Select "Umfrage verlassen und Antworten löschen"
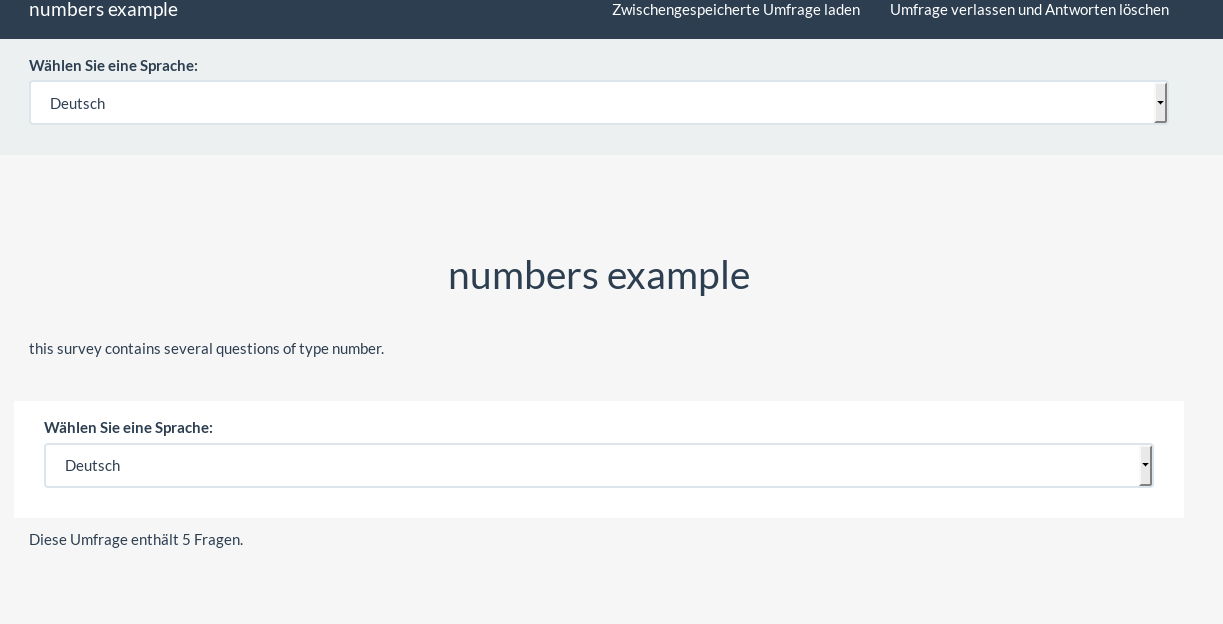This screenshot has width=1223, height=624. click(x=1029, y=10)
